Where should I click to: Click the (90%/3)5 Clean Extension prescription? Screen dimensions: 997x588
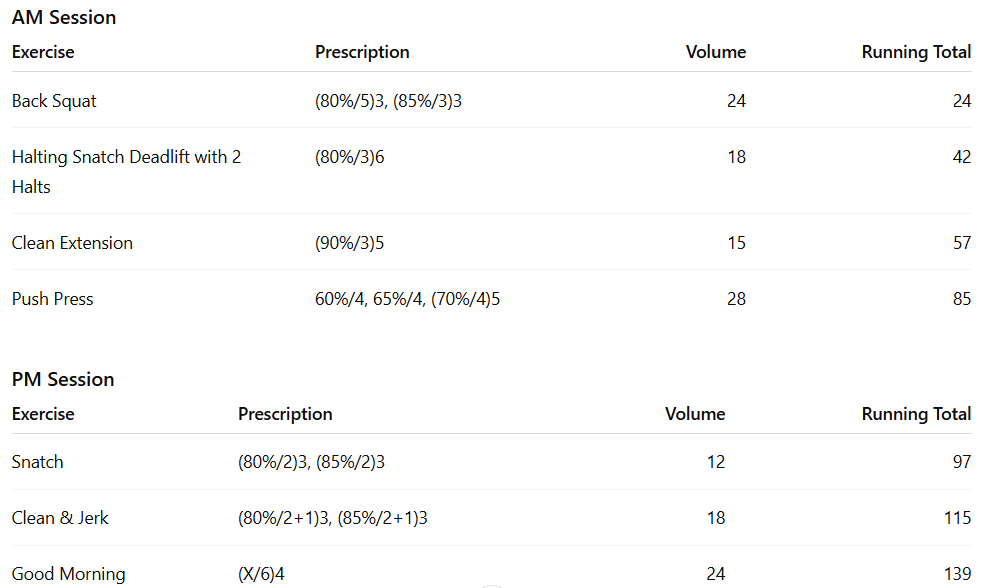(x=349, y=243)
